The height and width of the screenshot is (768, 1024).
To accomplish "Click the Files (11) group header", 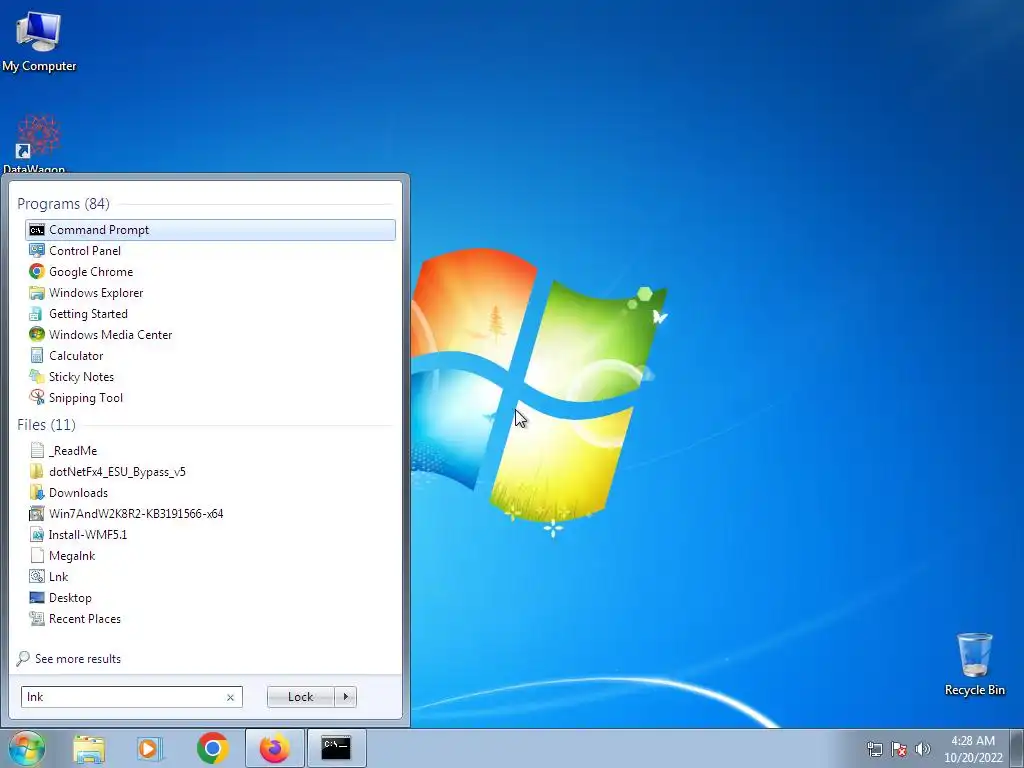I will pos(46,425).
